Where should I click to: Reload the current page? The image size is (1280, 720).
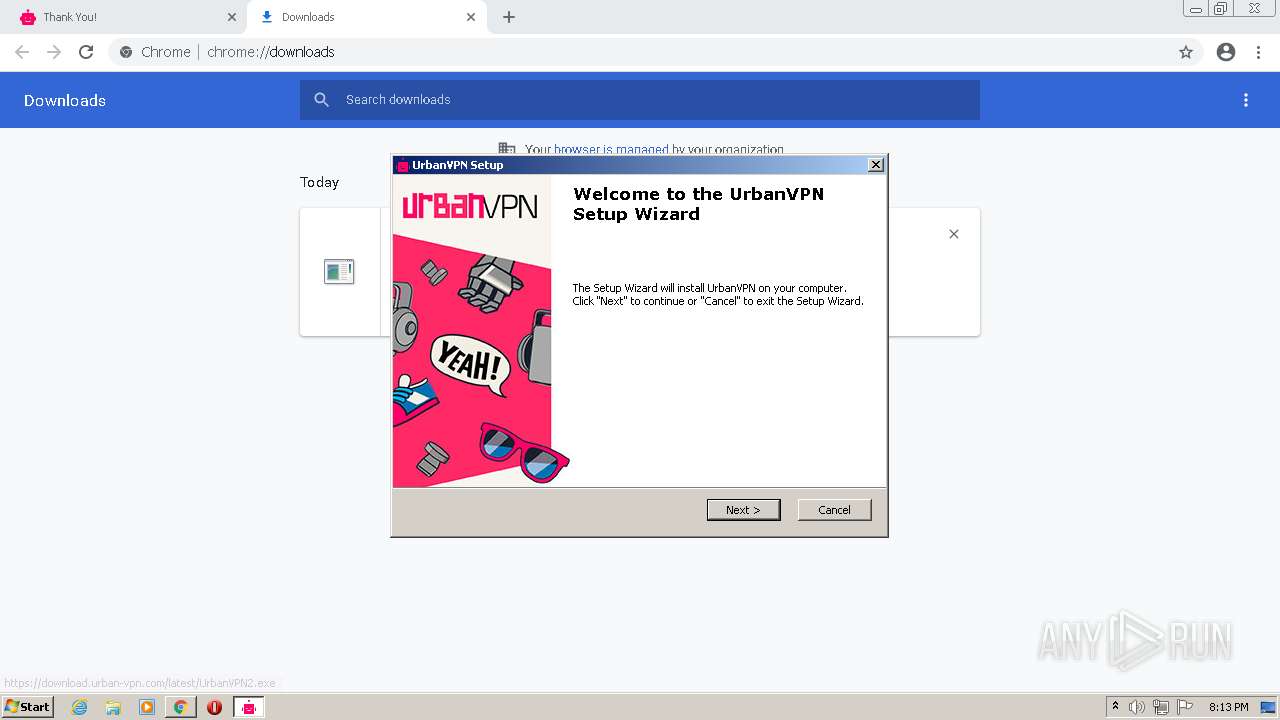(x=86, y=52)
